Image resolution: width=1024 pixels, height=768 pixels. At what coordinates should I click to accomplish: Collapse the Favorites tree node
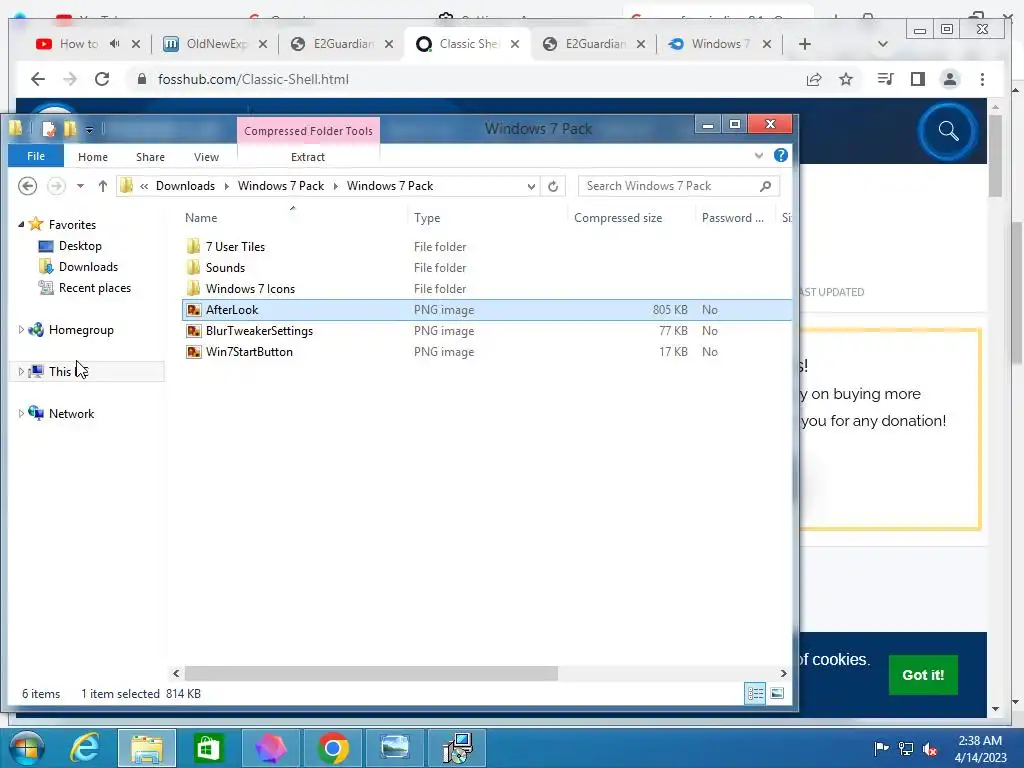(x=21, y=224)
